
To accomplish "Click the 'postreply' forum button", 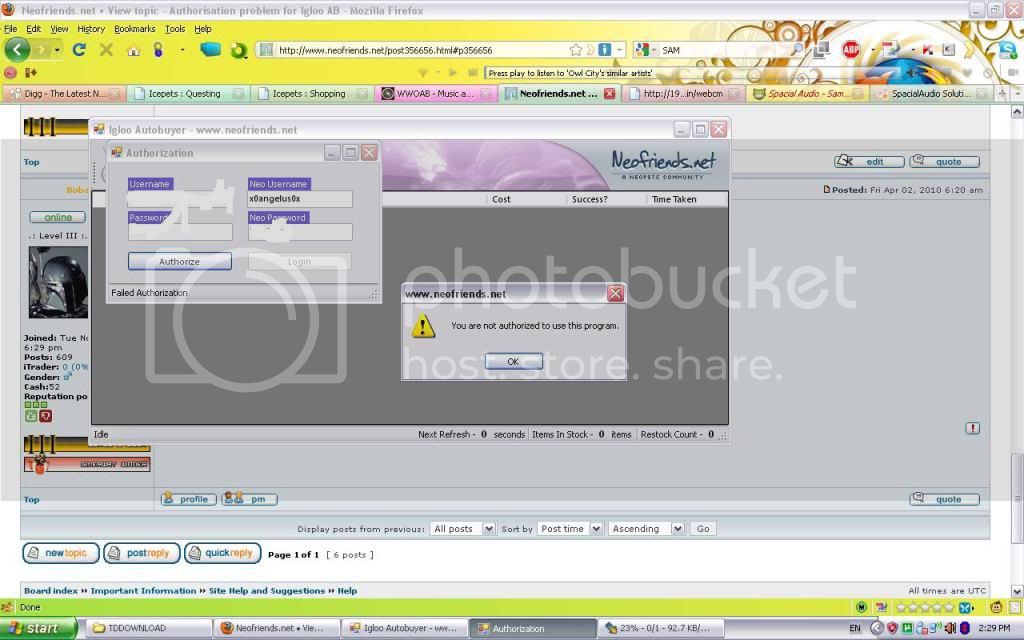I will 141,553.
